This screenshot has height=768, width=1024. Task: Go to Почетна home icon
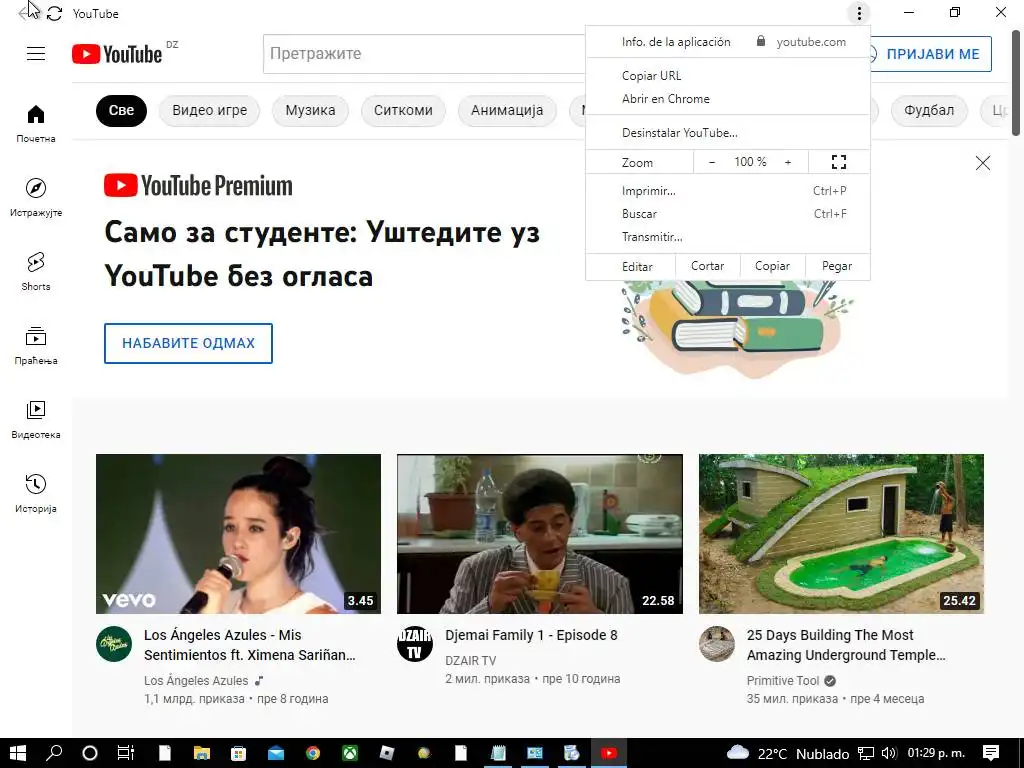click(36, 124)
